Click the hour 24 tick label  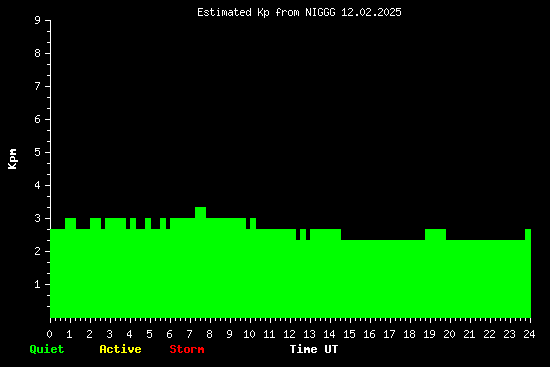[529, 334]
